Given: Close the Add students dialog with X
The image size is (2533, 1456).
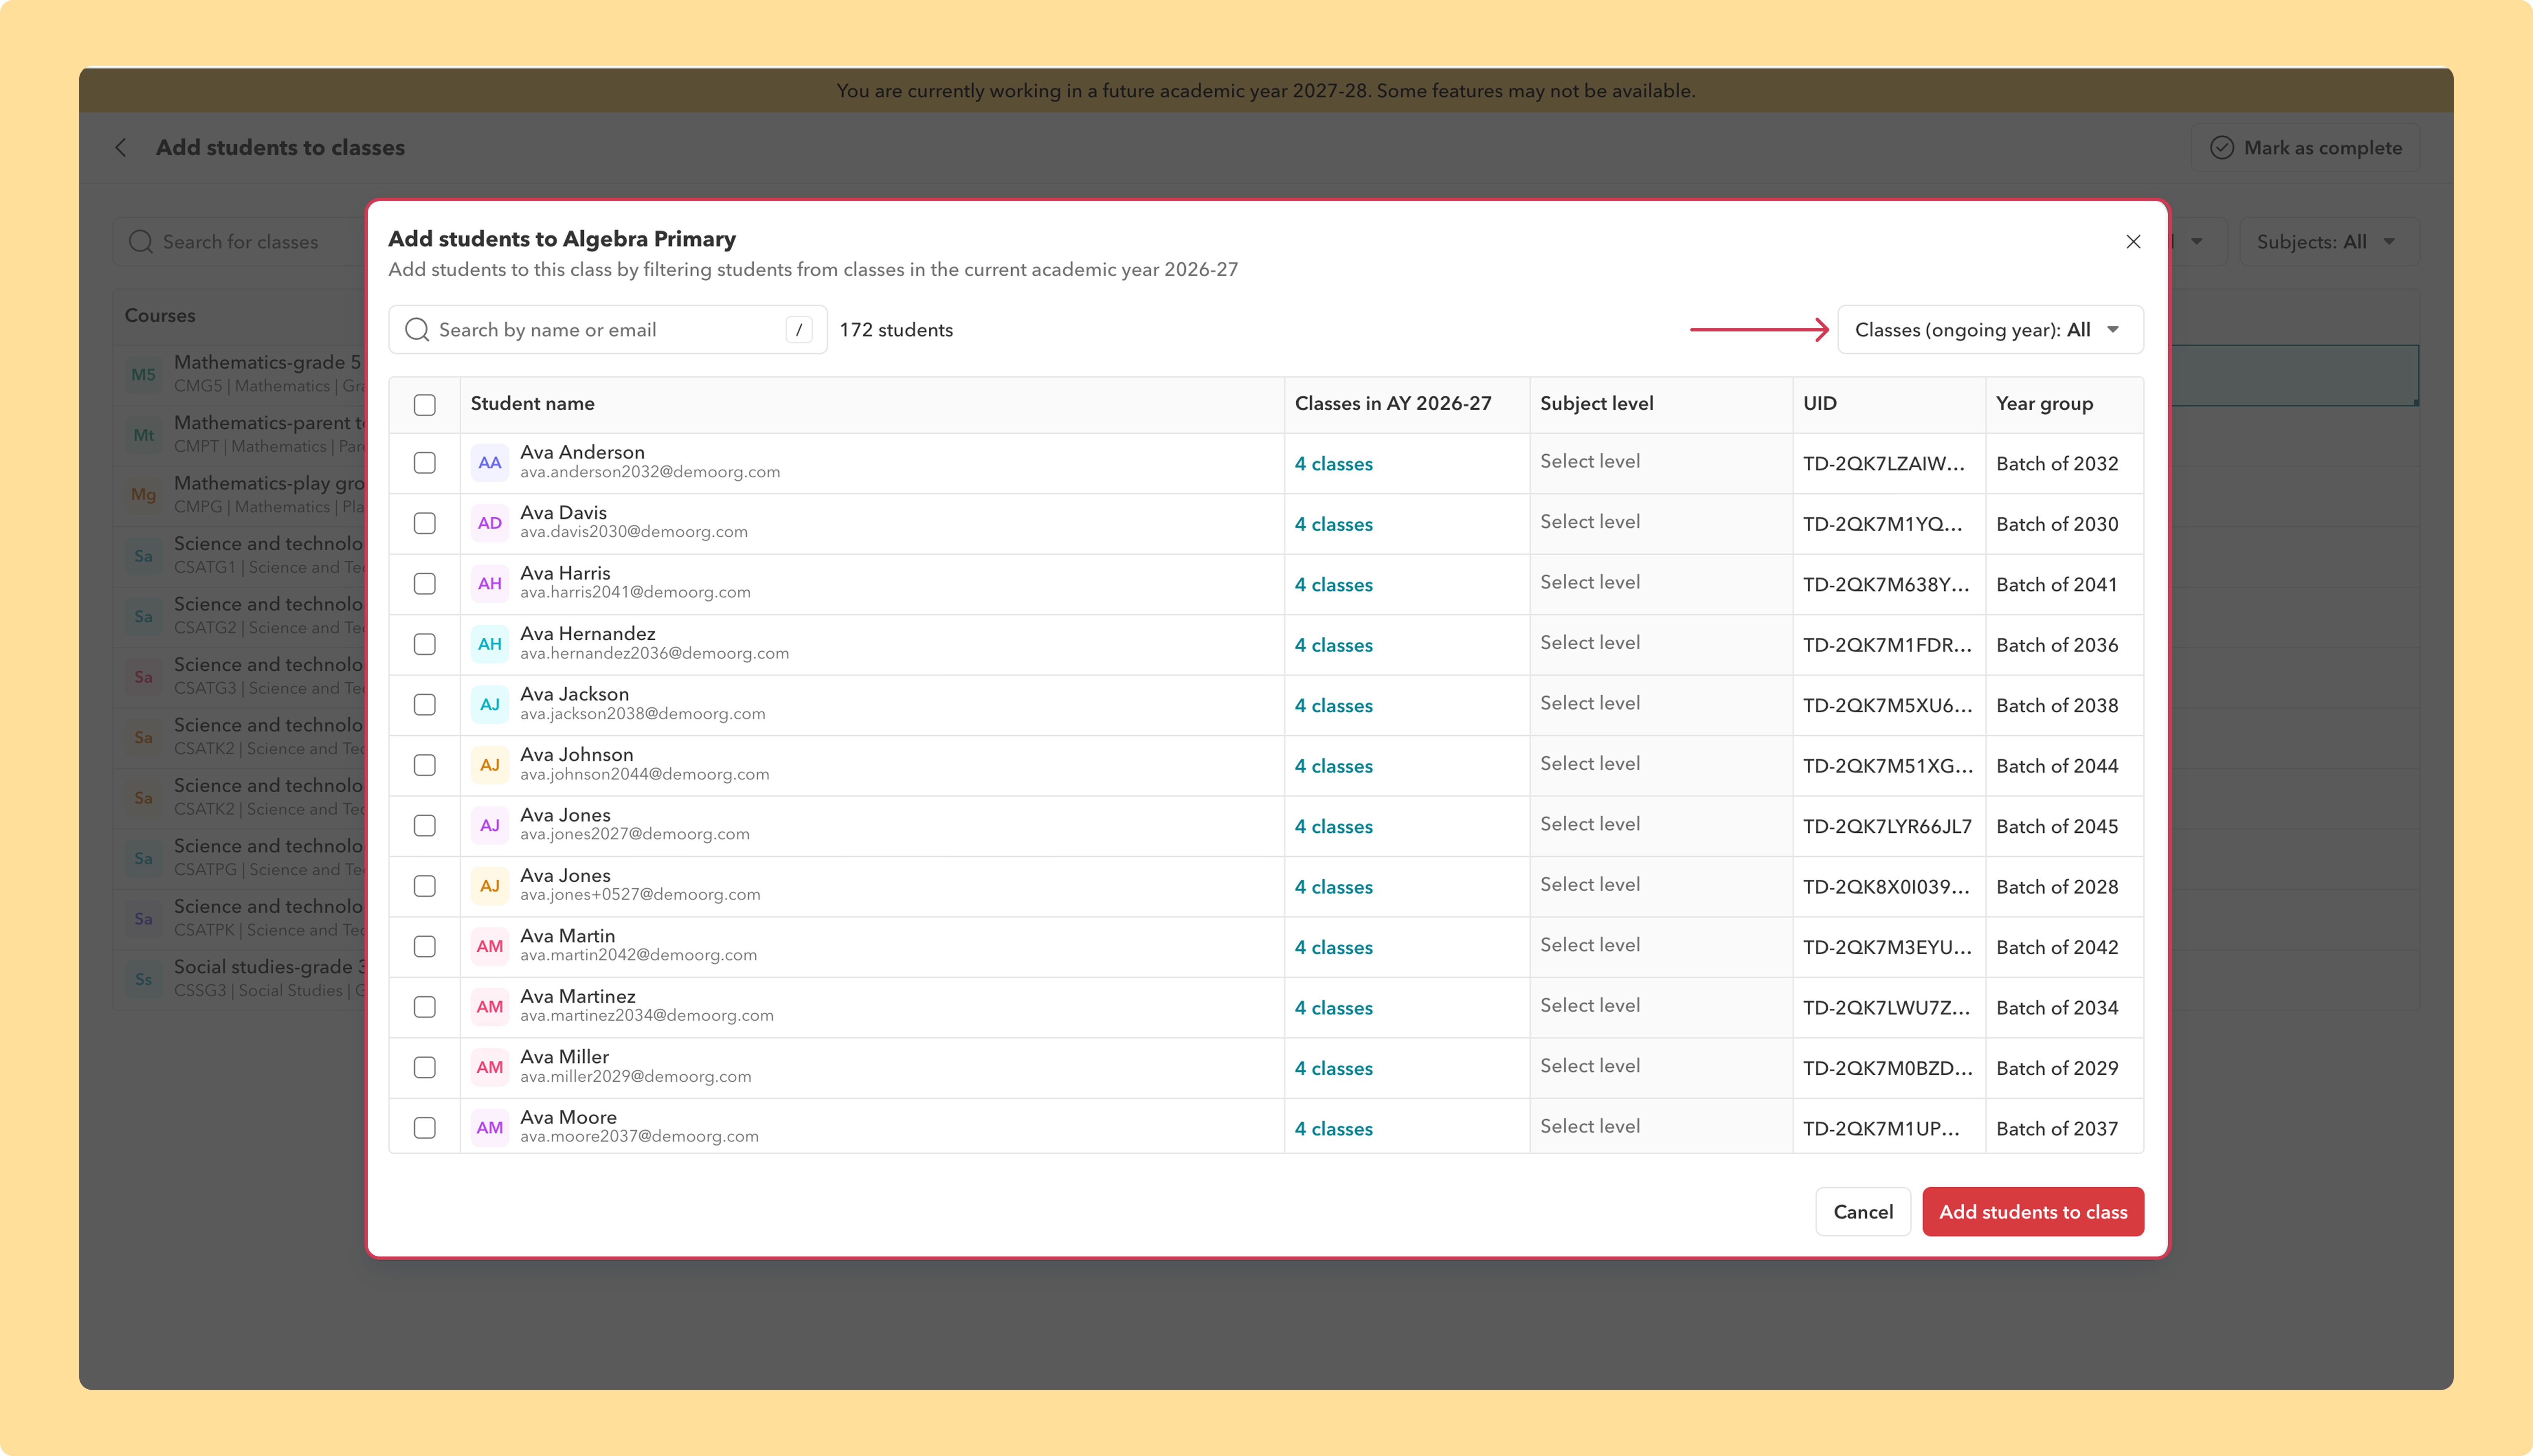Looking at the screenshot, I should 2133,242.
